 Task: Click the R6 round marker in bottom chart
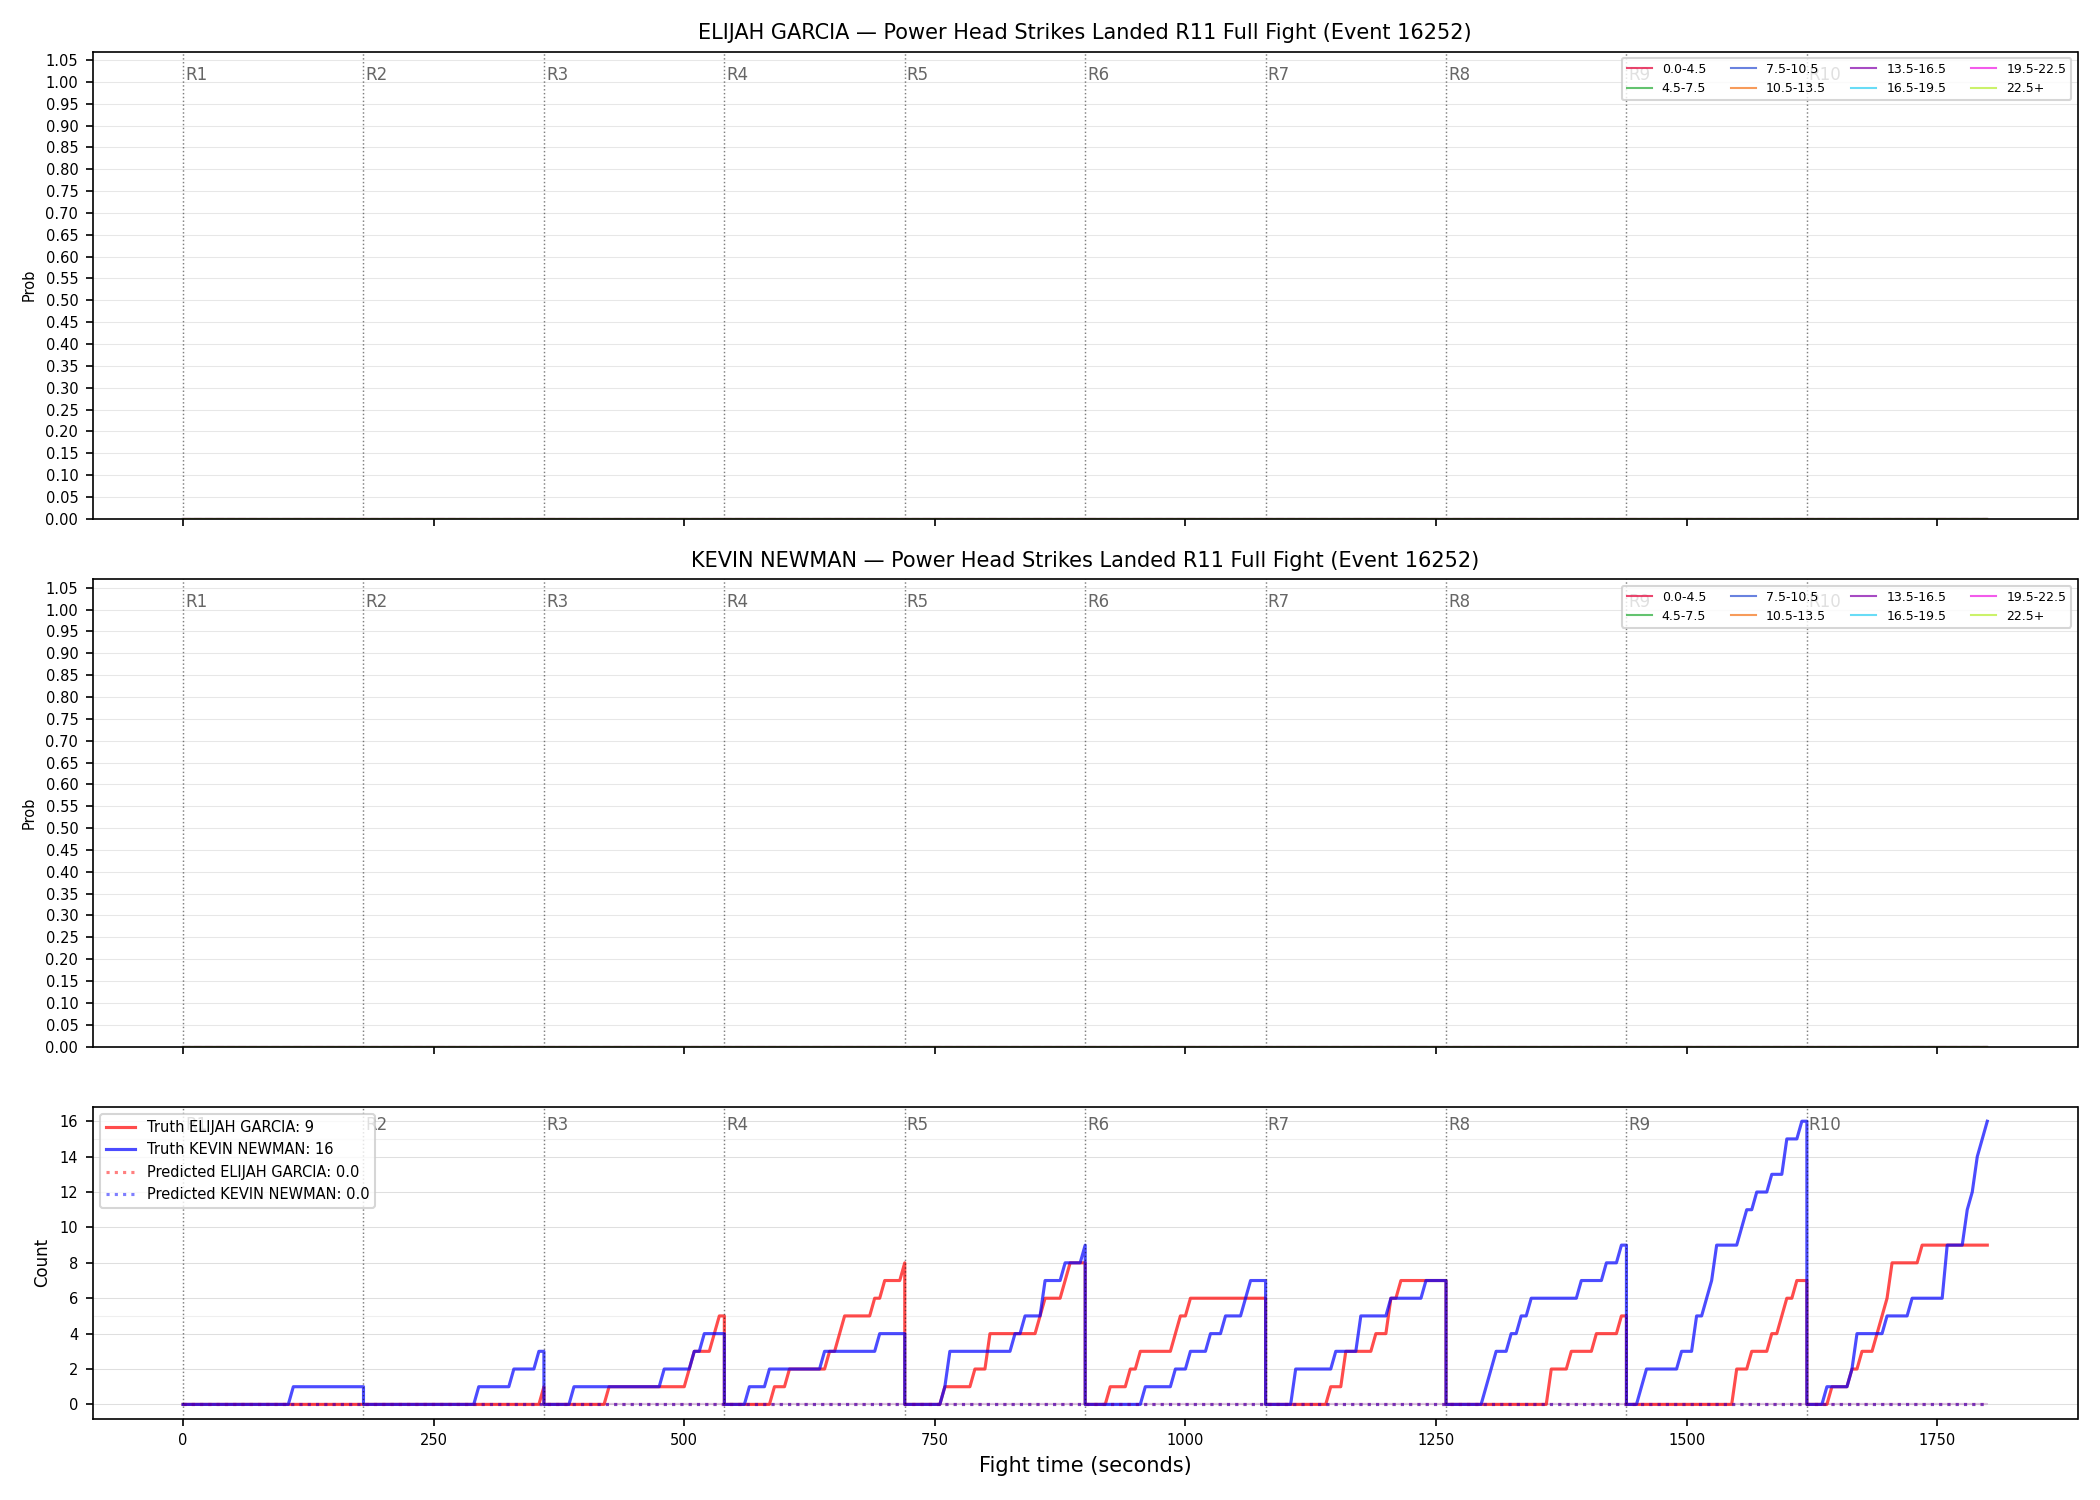[x=1098, y=1124]
